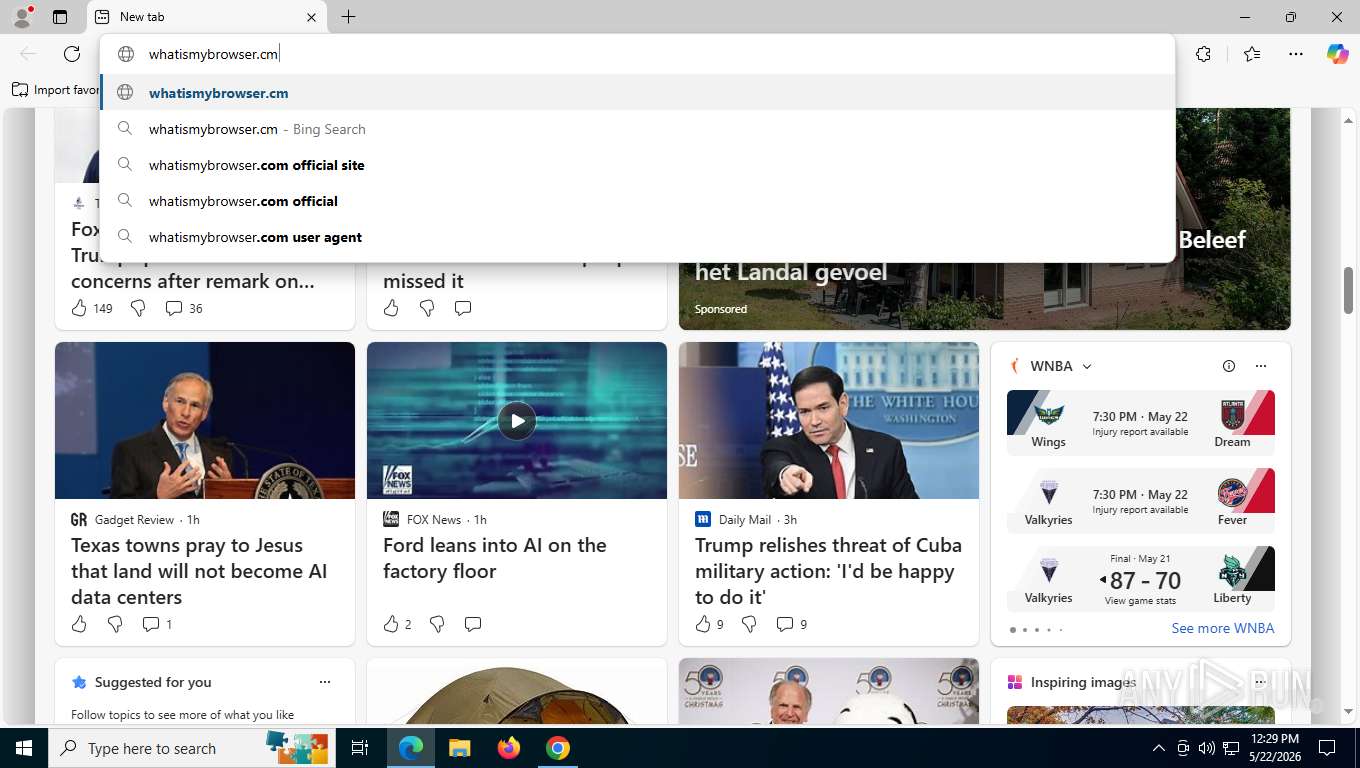Open the volume control in tray
Screen dimensions: 1360x768
(x=1207, y=748)
